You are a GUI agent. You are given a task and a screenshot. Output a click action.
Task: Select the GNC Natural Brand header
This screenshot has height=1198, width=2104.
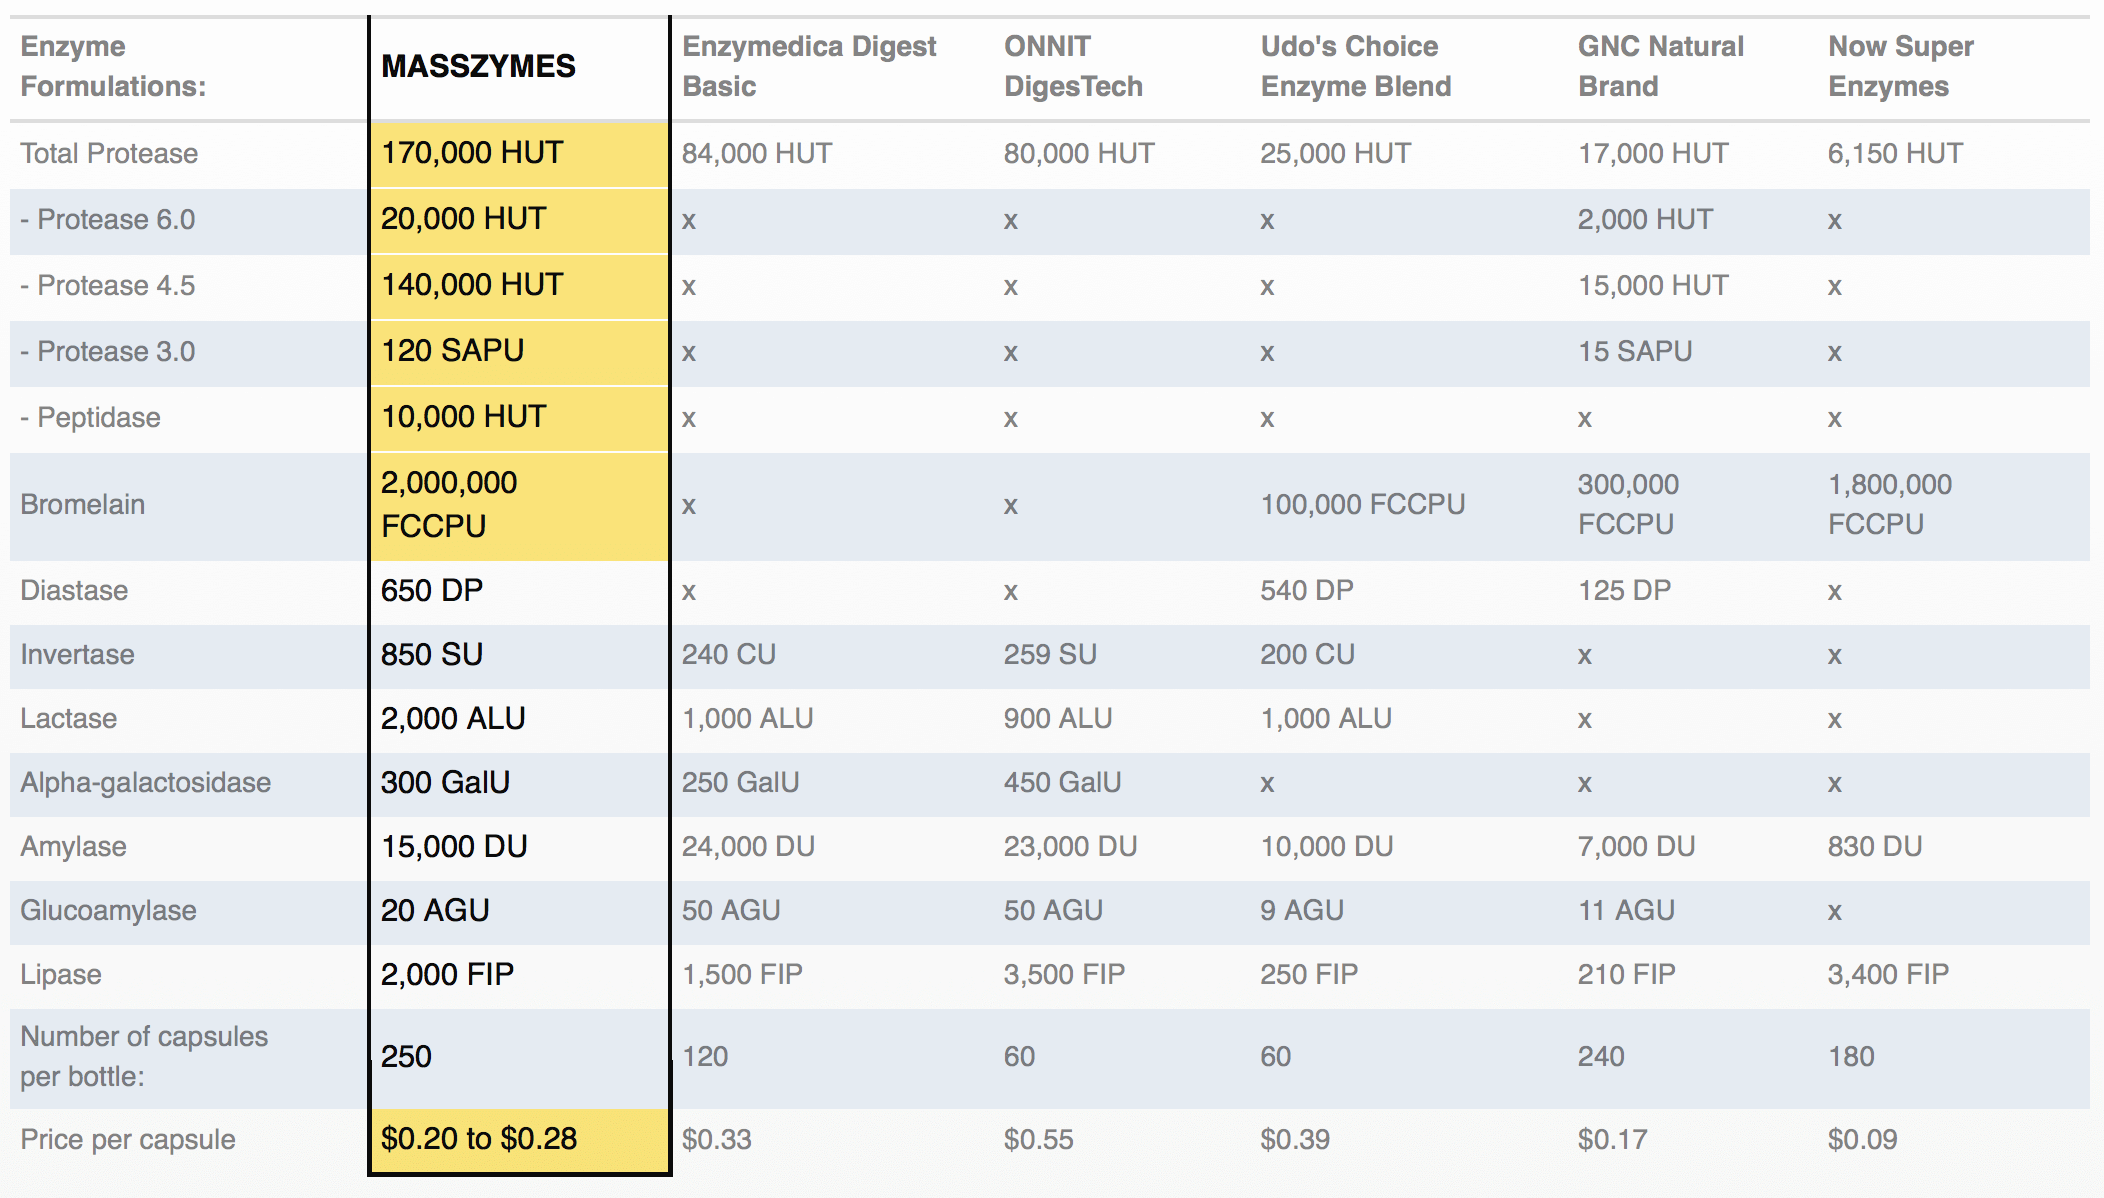click(1660, 66)
